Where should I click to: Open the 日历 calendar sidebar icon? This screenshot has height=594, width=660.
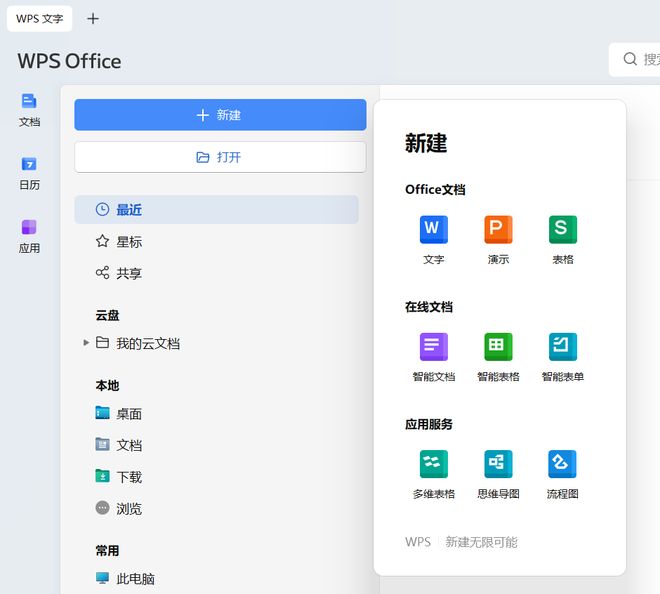click(29, 173)
